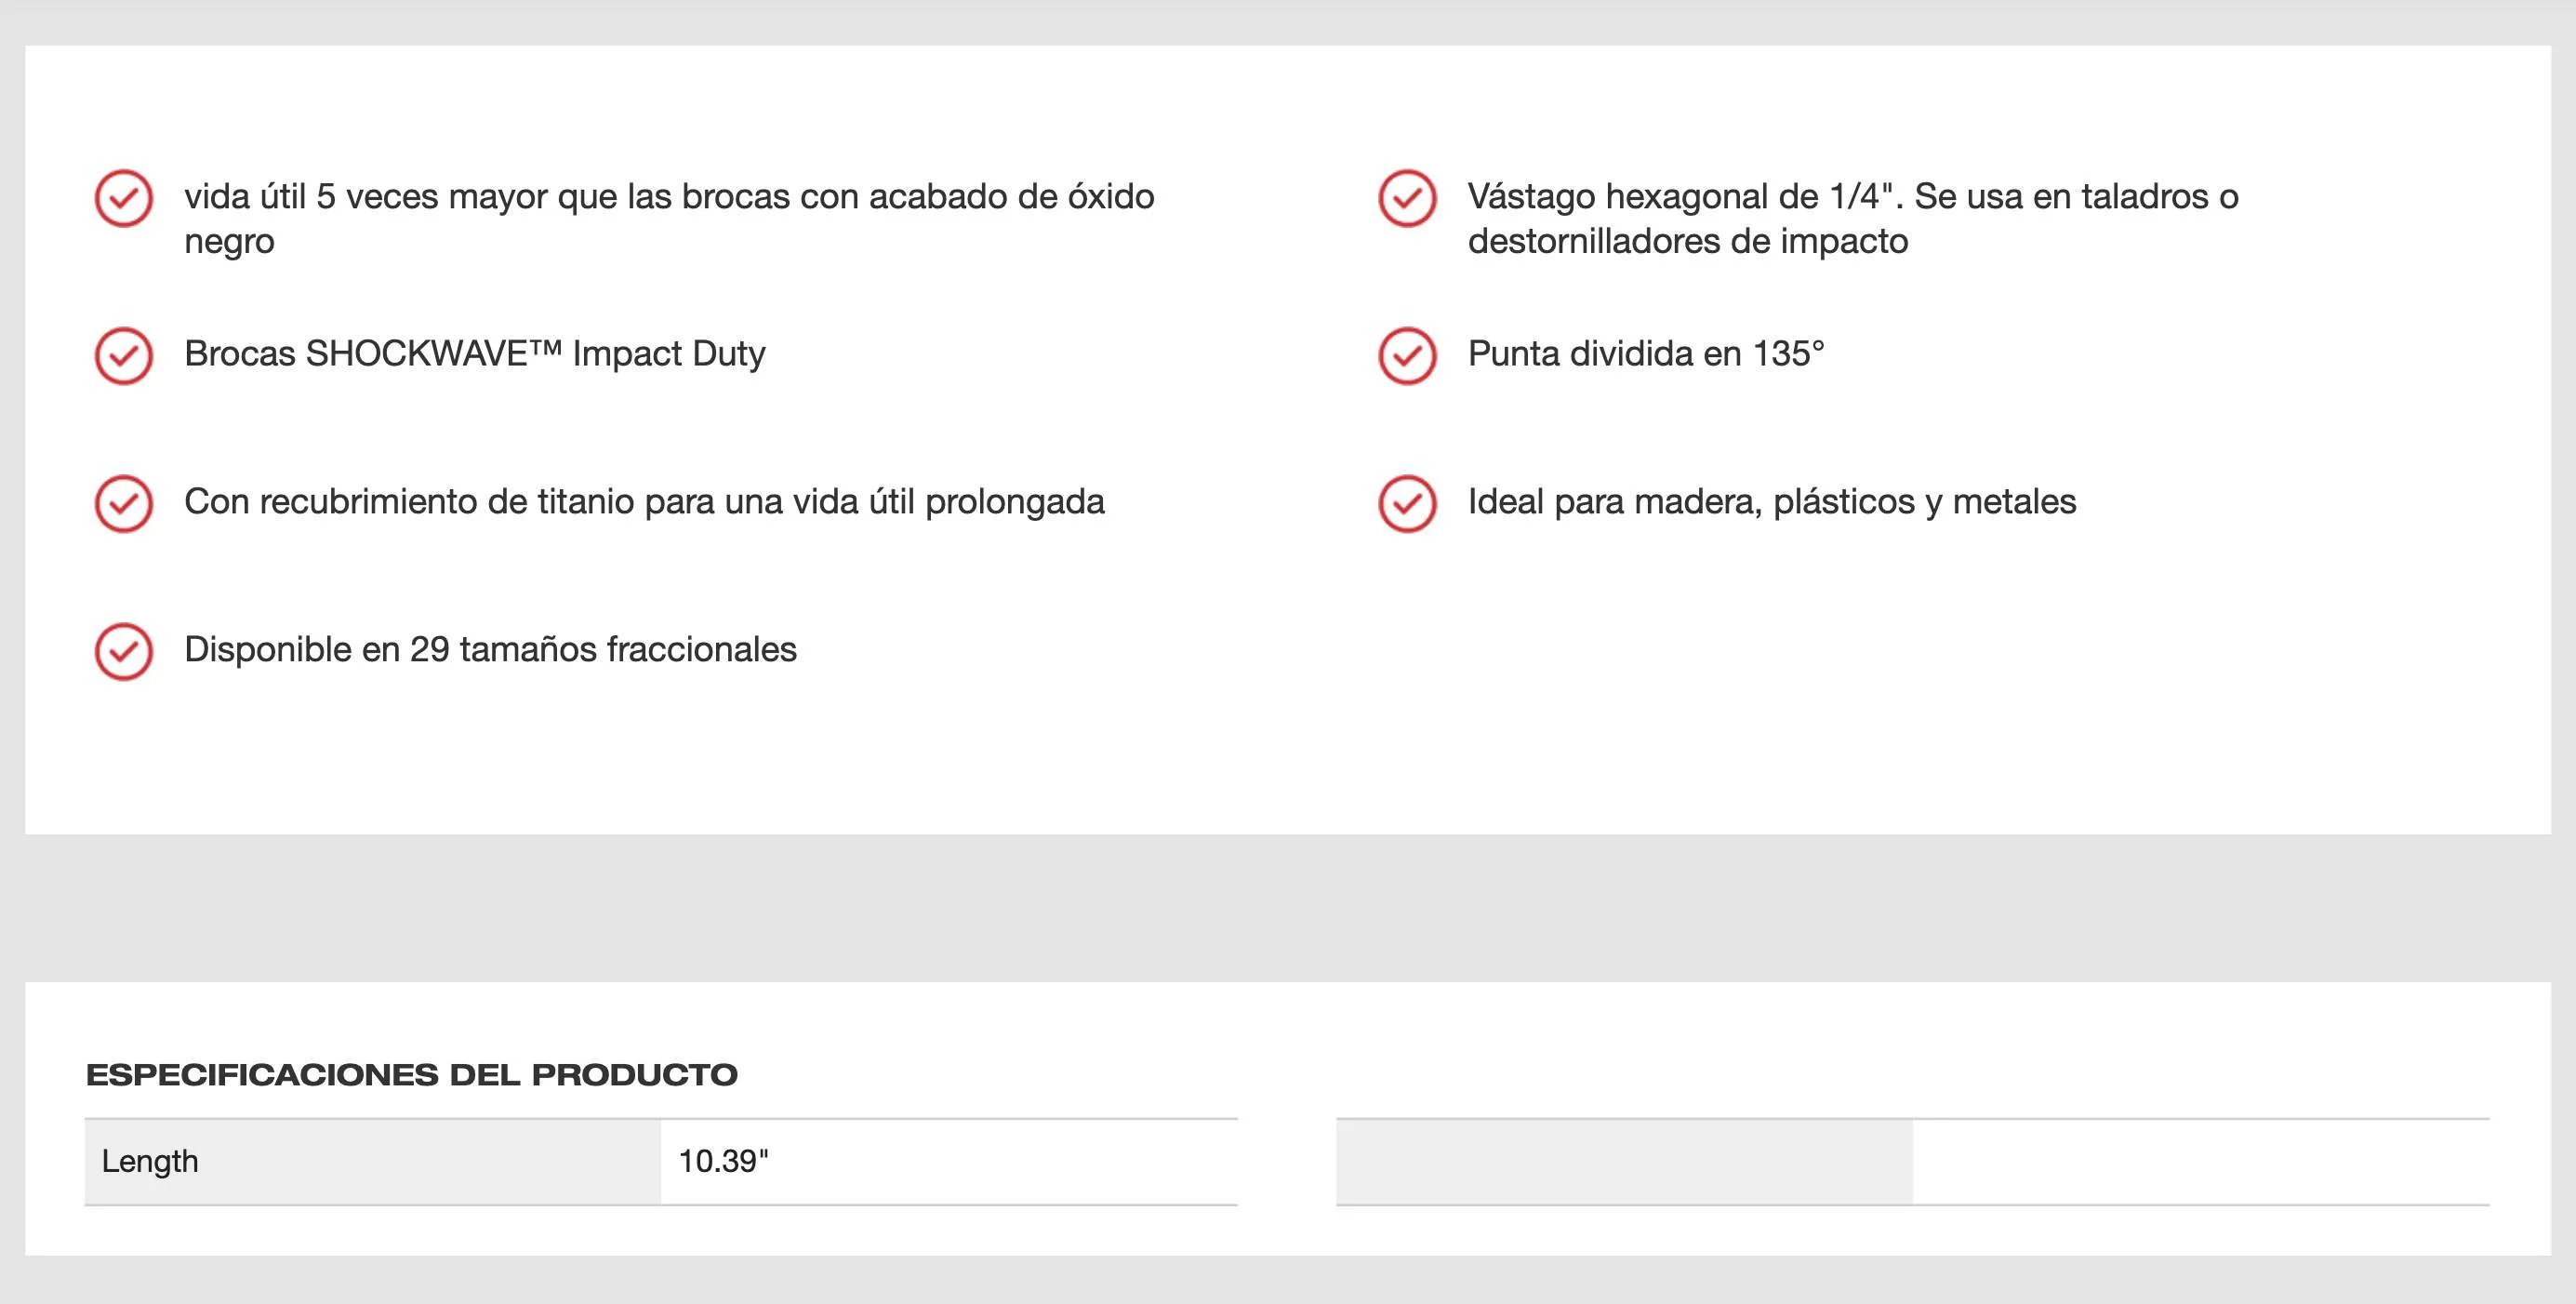Image resolution: width=2576 pixels, height=1304 pixels.
Task: Click the word negro in first feature
Action: click(229, 242)
